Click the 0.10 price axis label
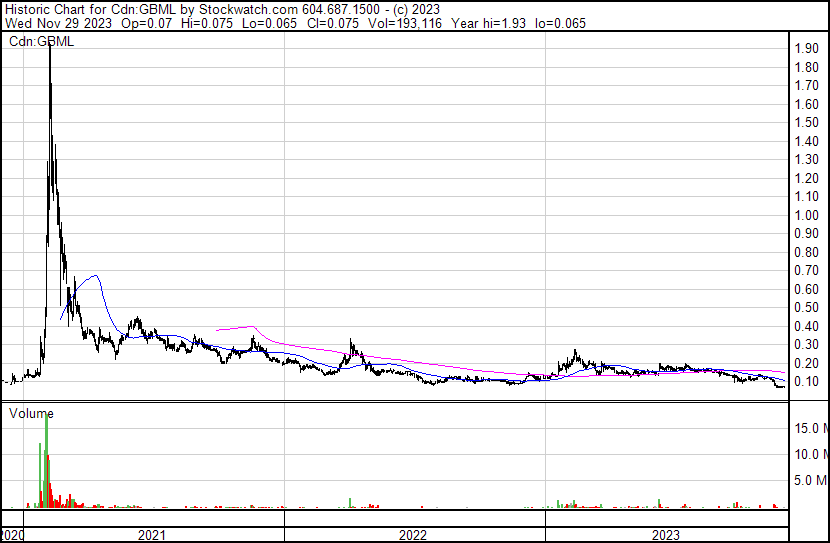 point(807,382)
